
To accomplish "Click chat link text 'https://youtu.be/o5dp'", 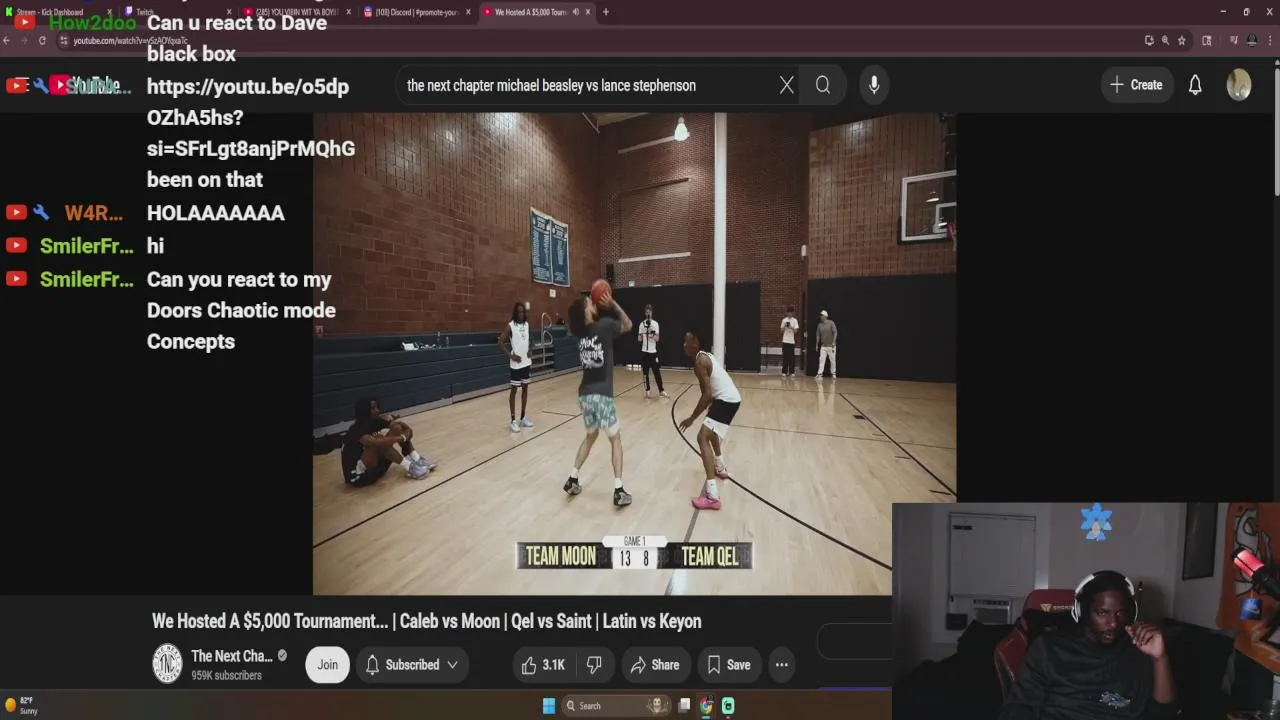I will click(x=248, y=86).
